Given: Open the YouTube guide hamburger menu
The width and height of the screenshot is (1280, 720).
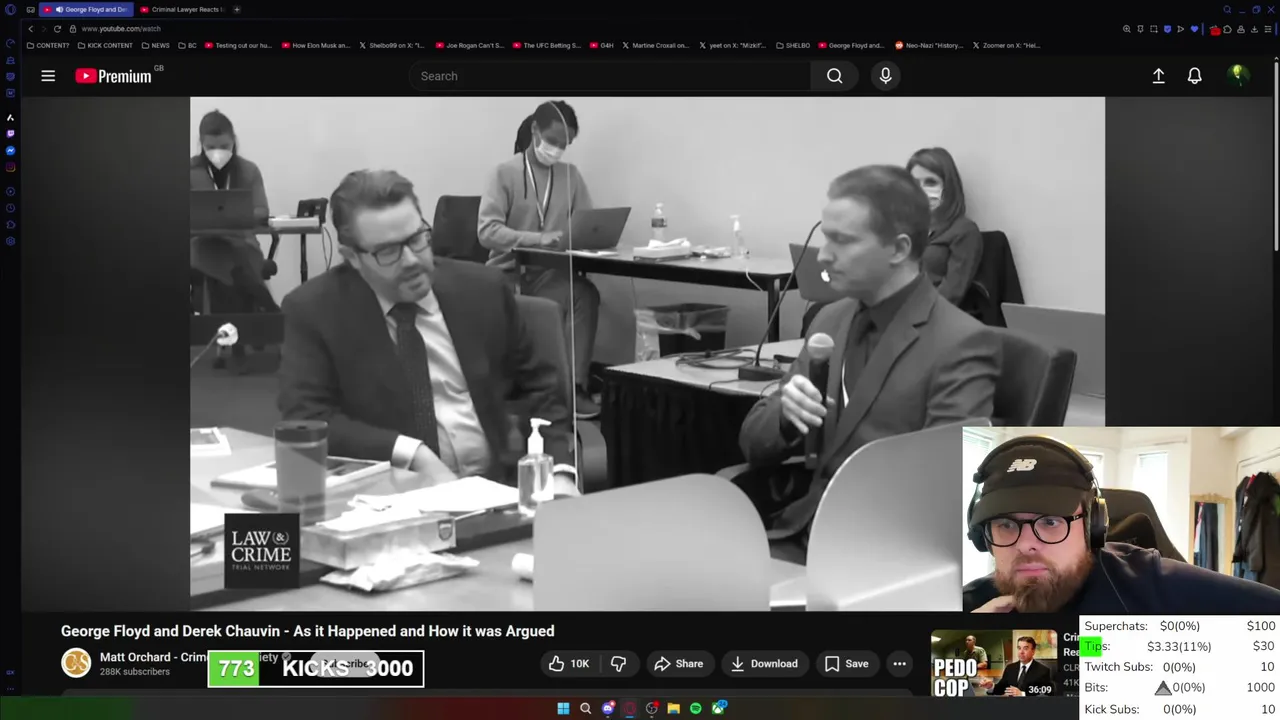Looking at the screenshot, I should point(48,76).
